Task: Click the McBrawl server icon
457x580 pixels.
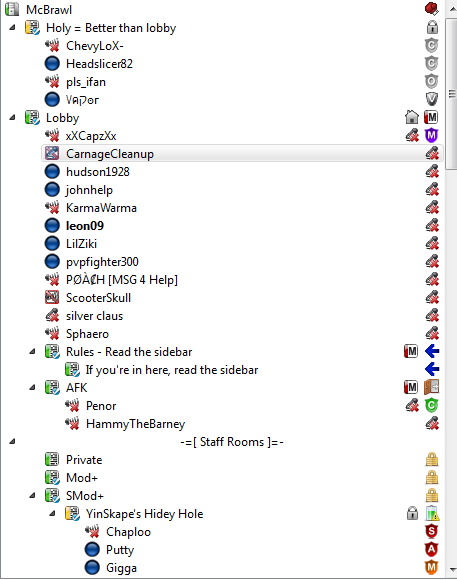Action: pyautogui.click(x=12, y=9)
